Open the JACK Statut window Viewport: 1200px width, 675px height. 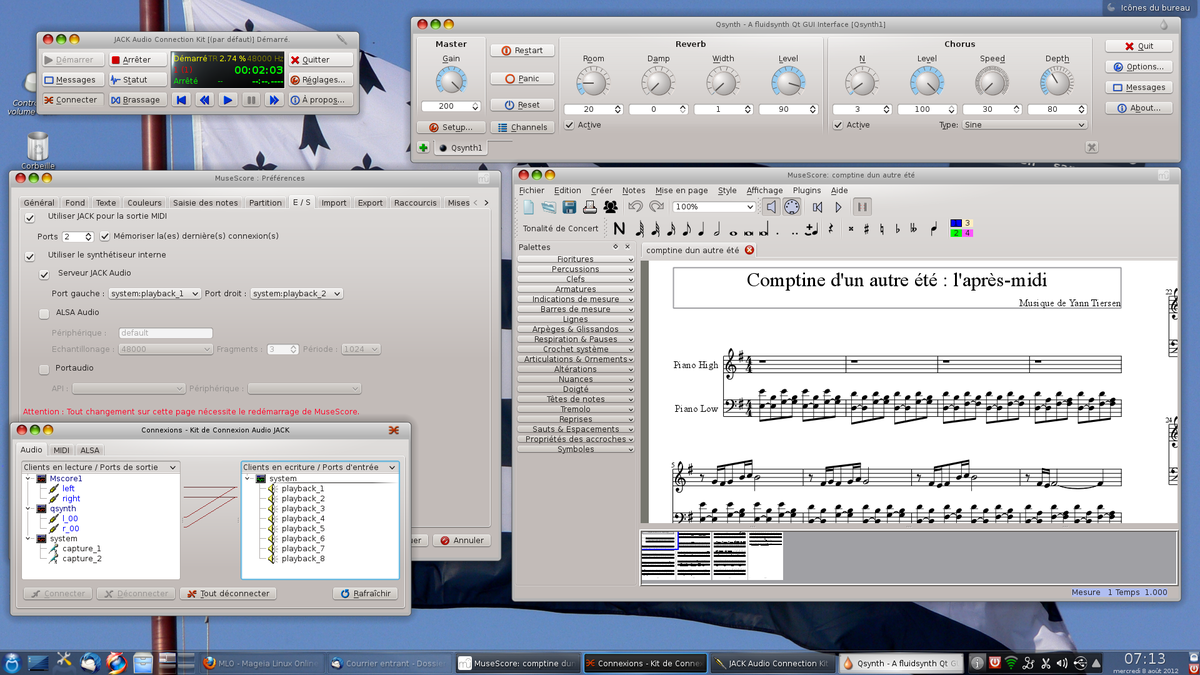tap(138, 80)
